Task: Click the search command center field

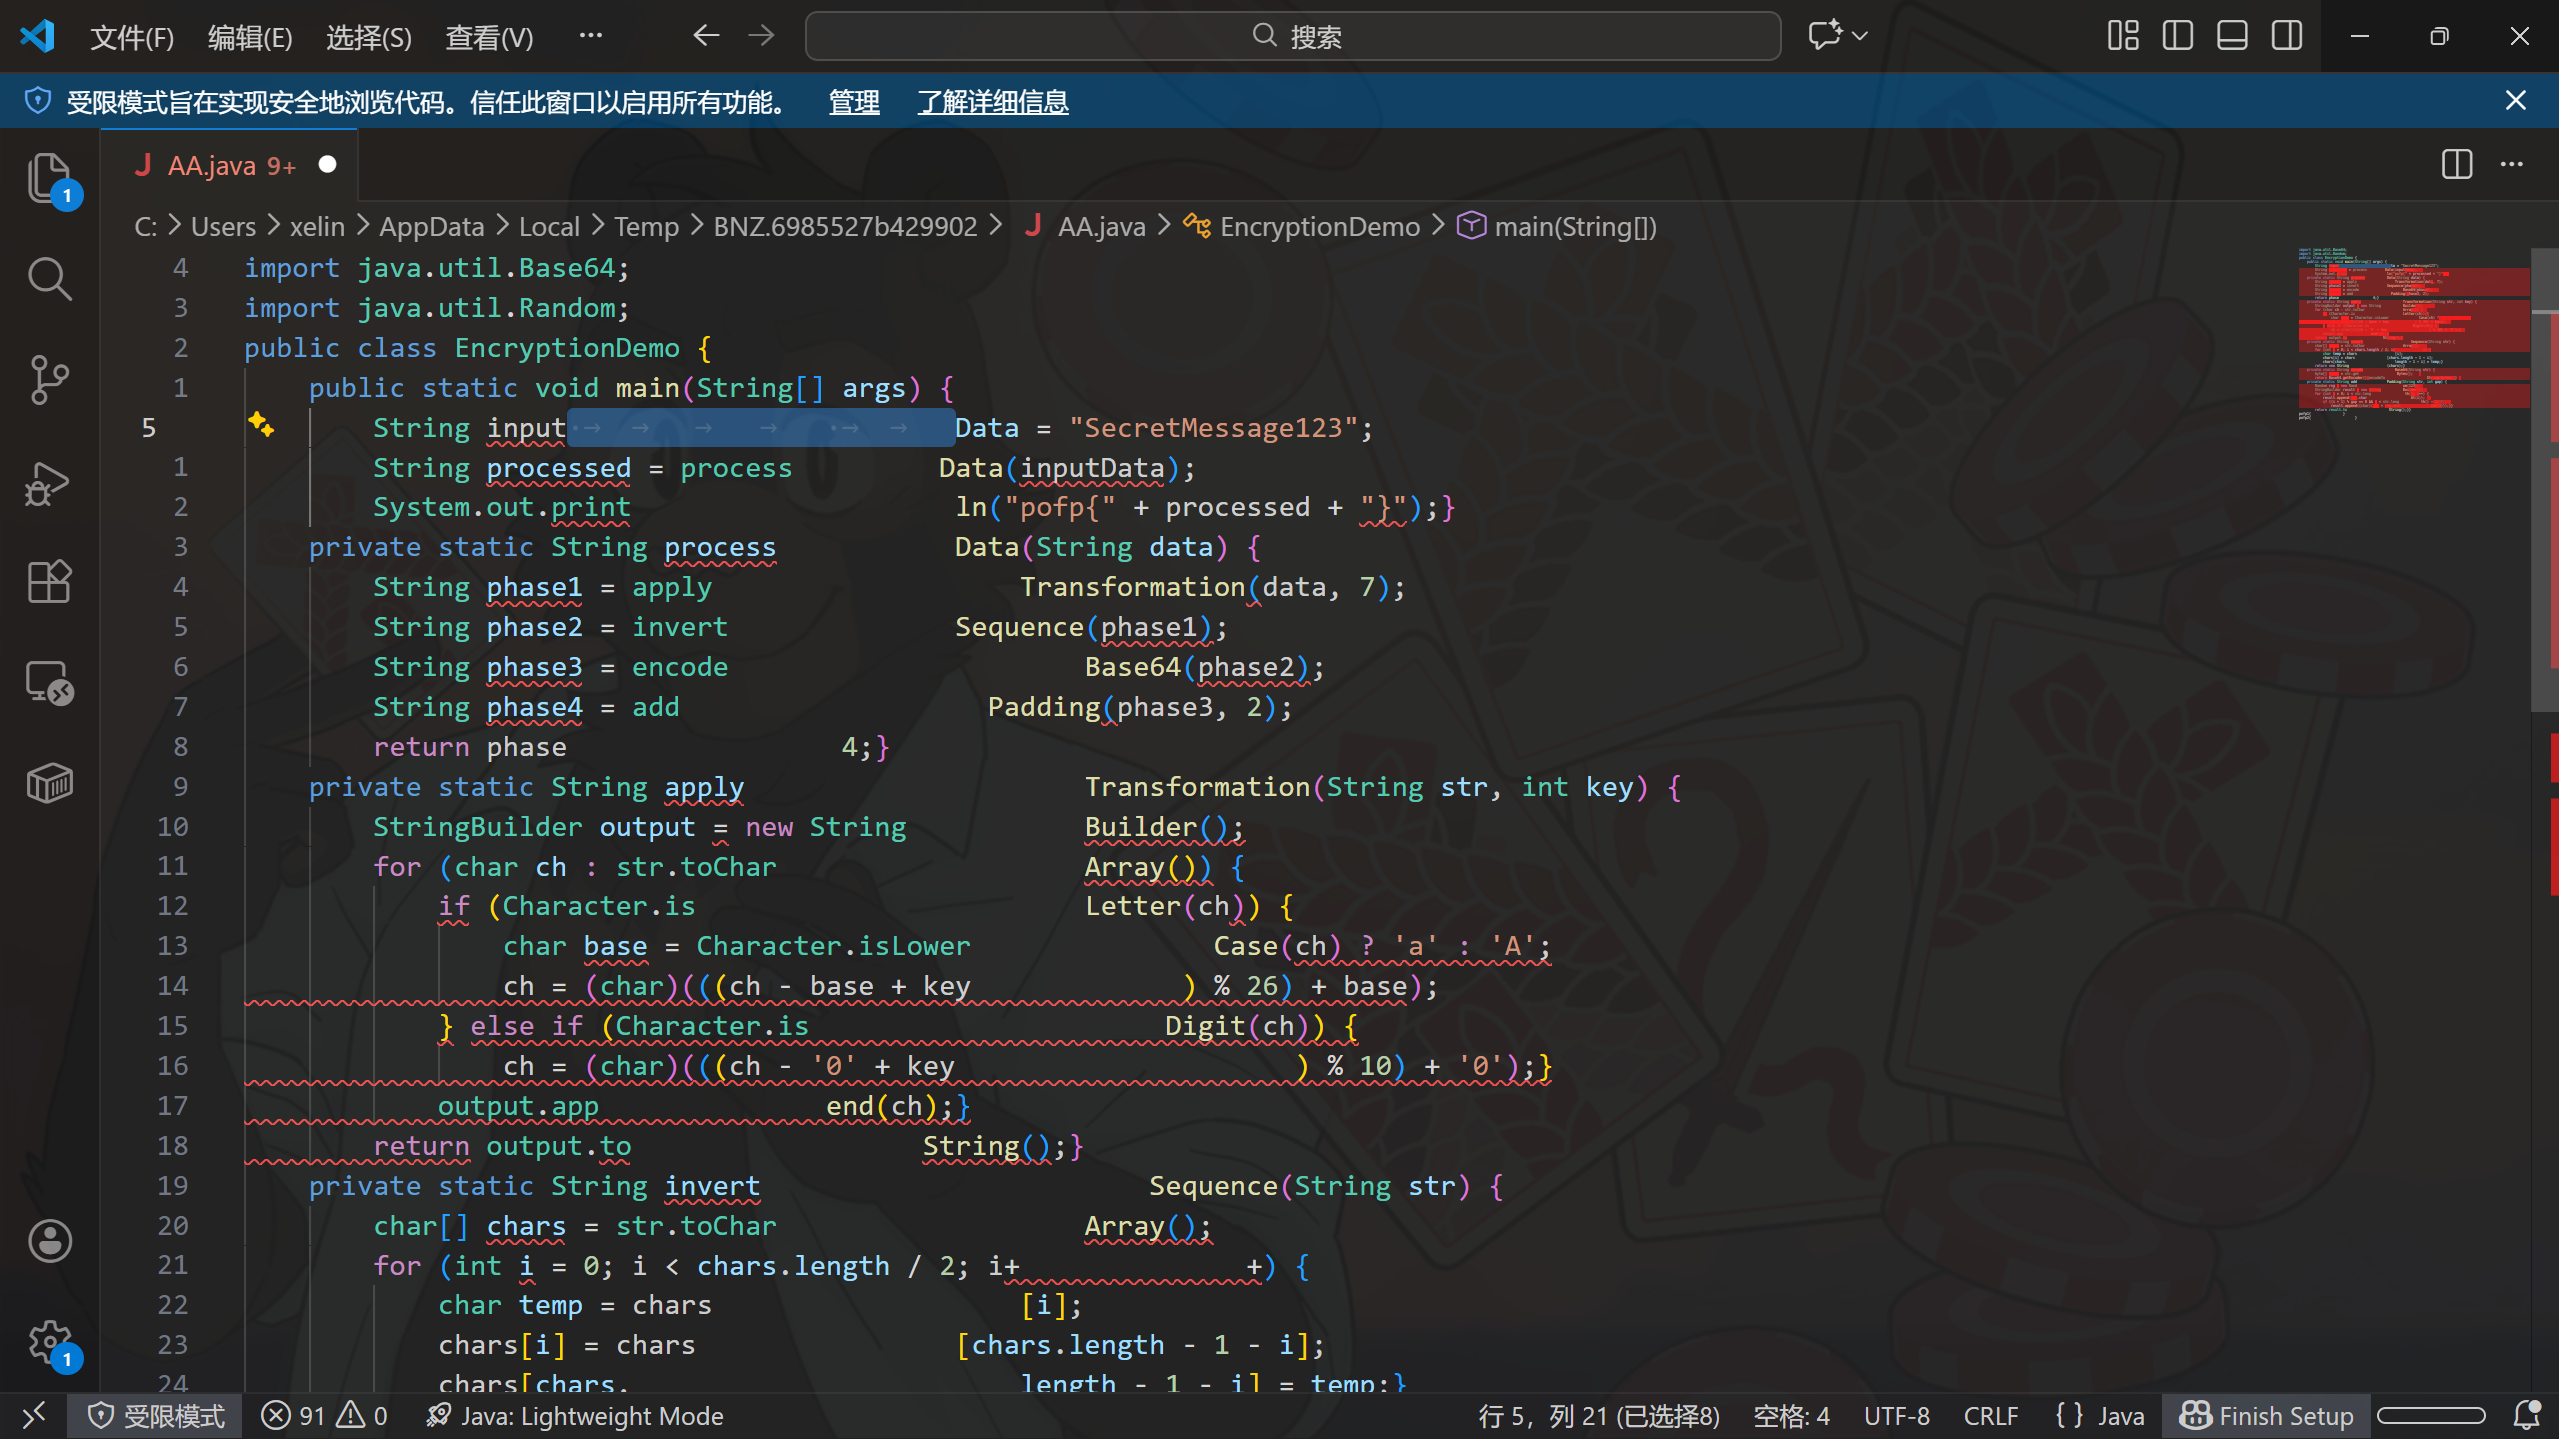Action: pyautogui.click(x=1293, y=36)
